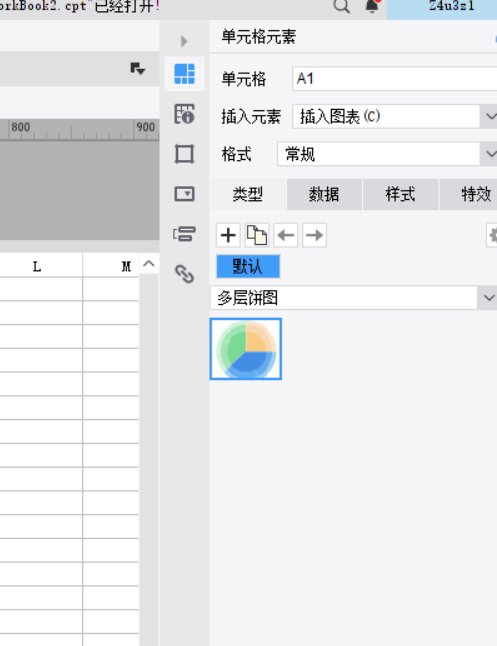497x646 pixels.
Task: Open notifications bell icon
Action: point(372,6)
